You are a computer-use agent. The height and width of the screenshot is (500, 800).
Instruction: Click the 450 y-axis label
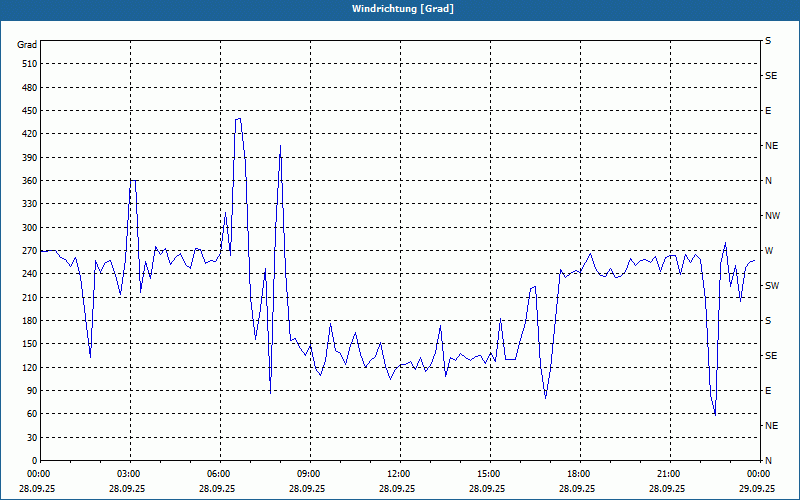30,111
